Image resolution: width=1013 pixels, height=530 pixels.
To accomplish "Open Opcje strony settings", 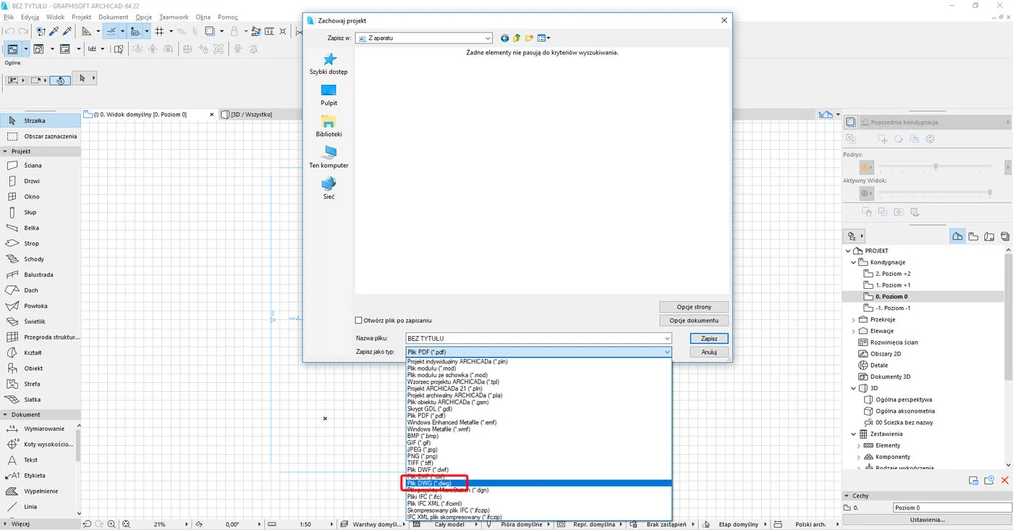I will pyautogui.click(x=694, y=307).
